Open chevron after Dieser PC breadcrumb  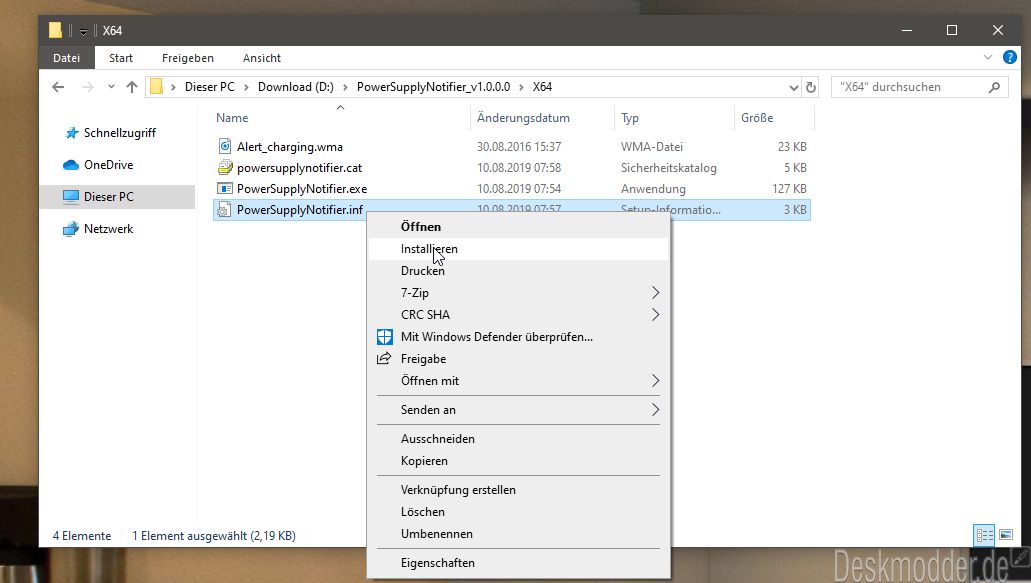247,87
